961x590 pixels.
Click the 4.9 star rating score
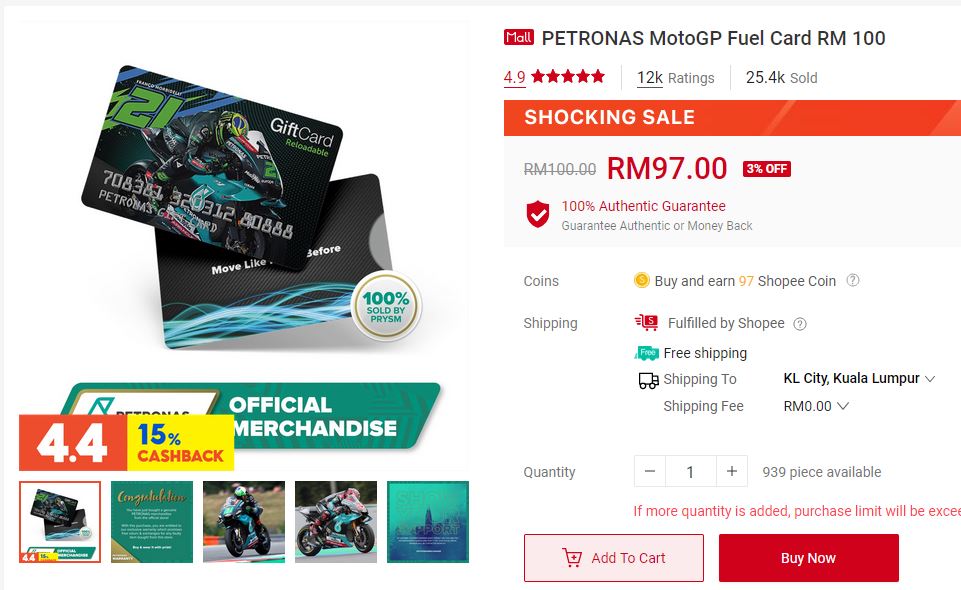coord(514,78)
